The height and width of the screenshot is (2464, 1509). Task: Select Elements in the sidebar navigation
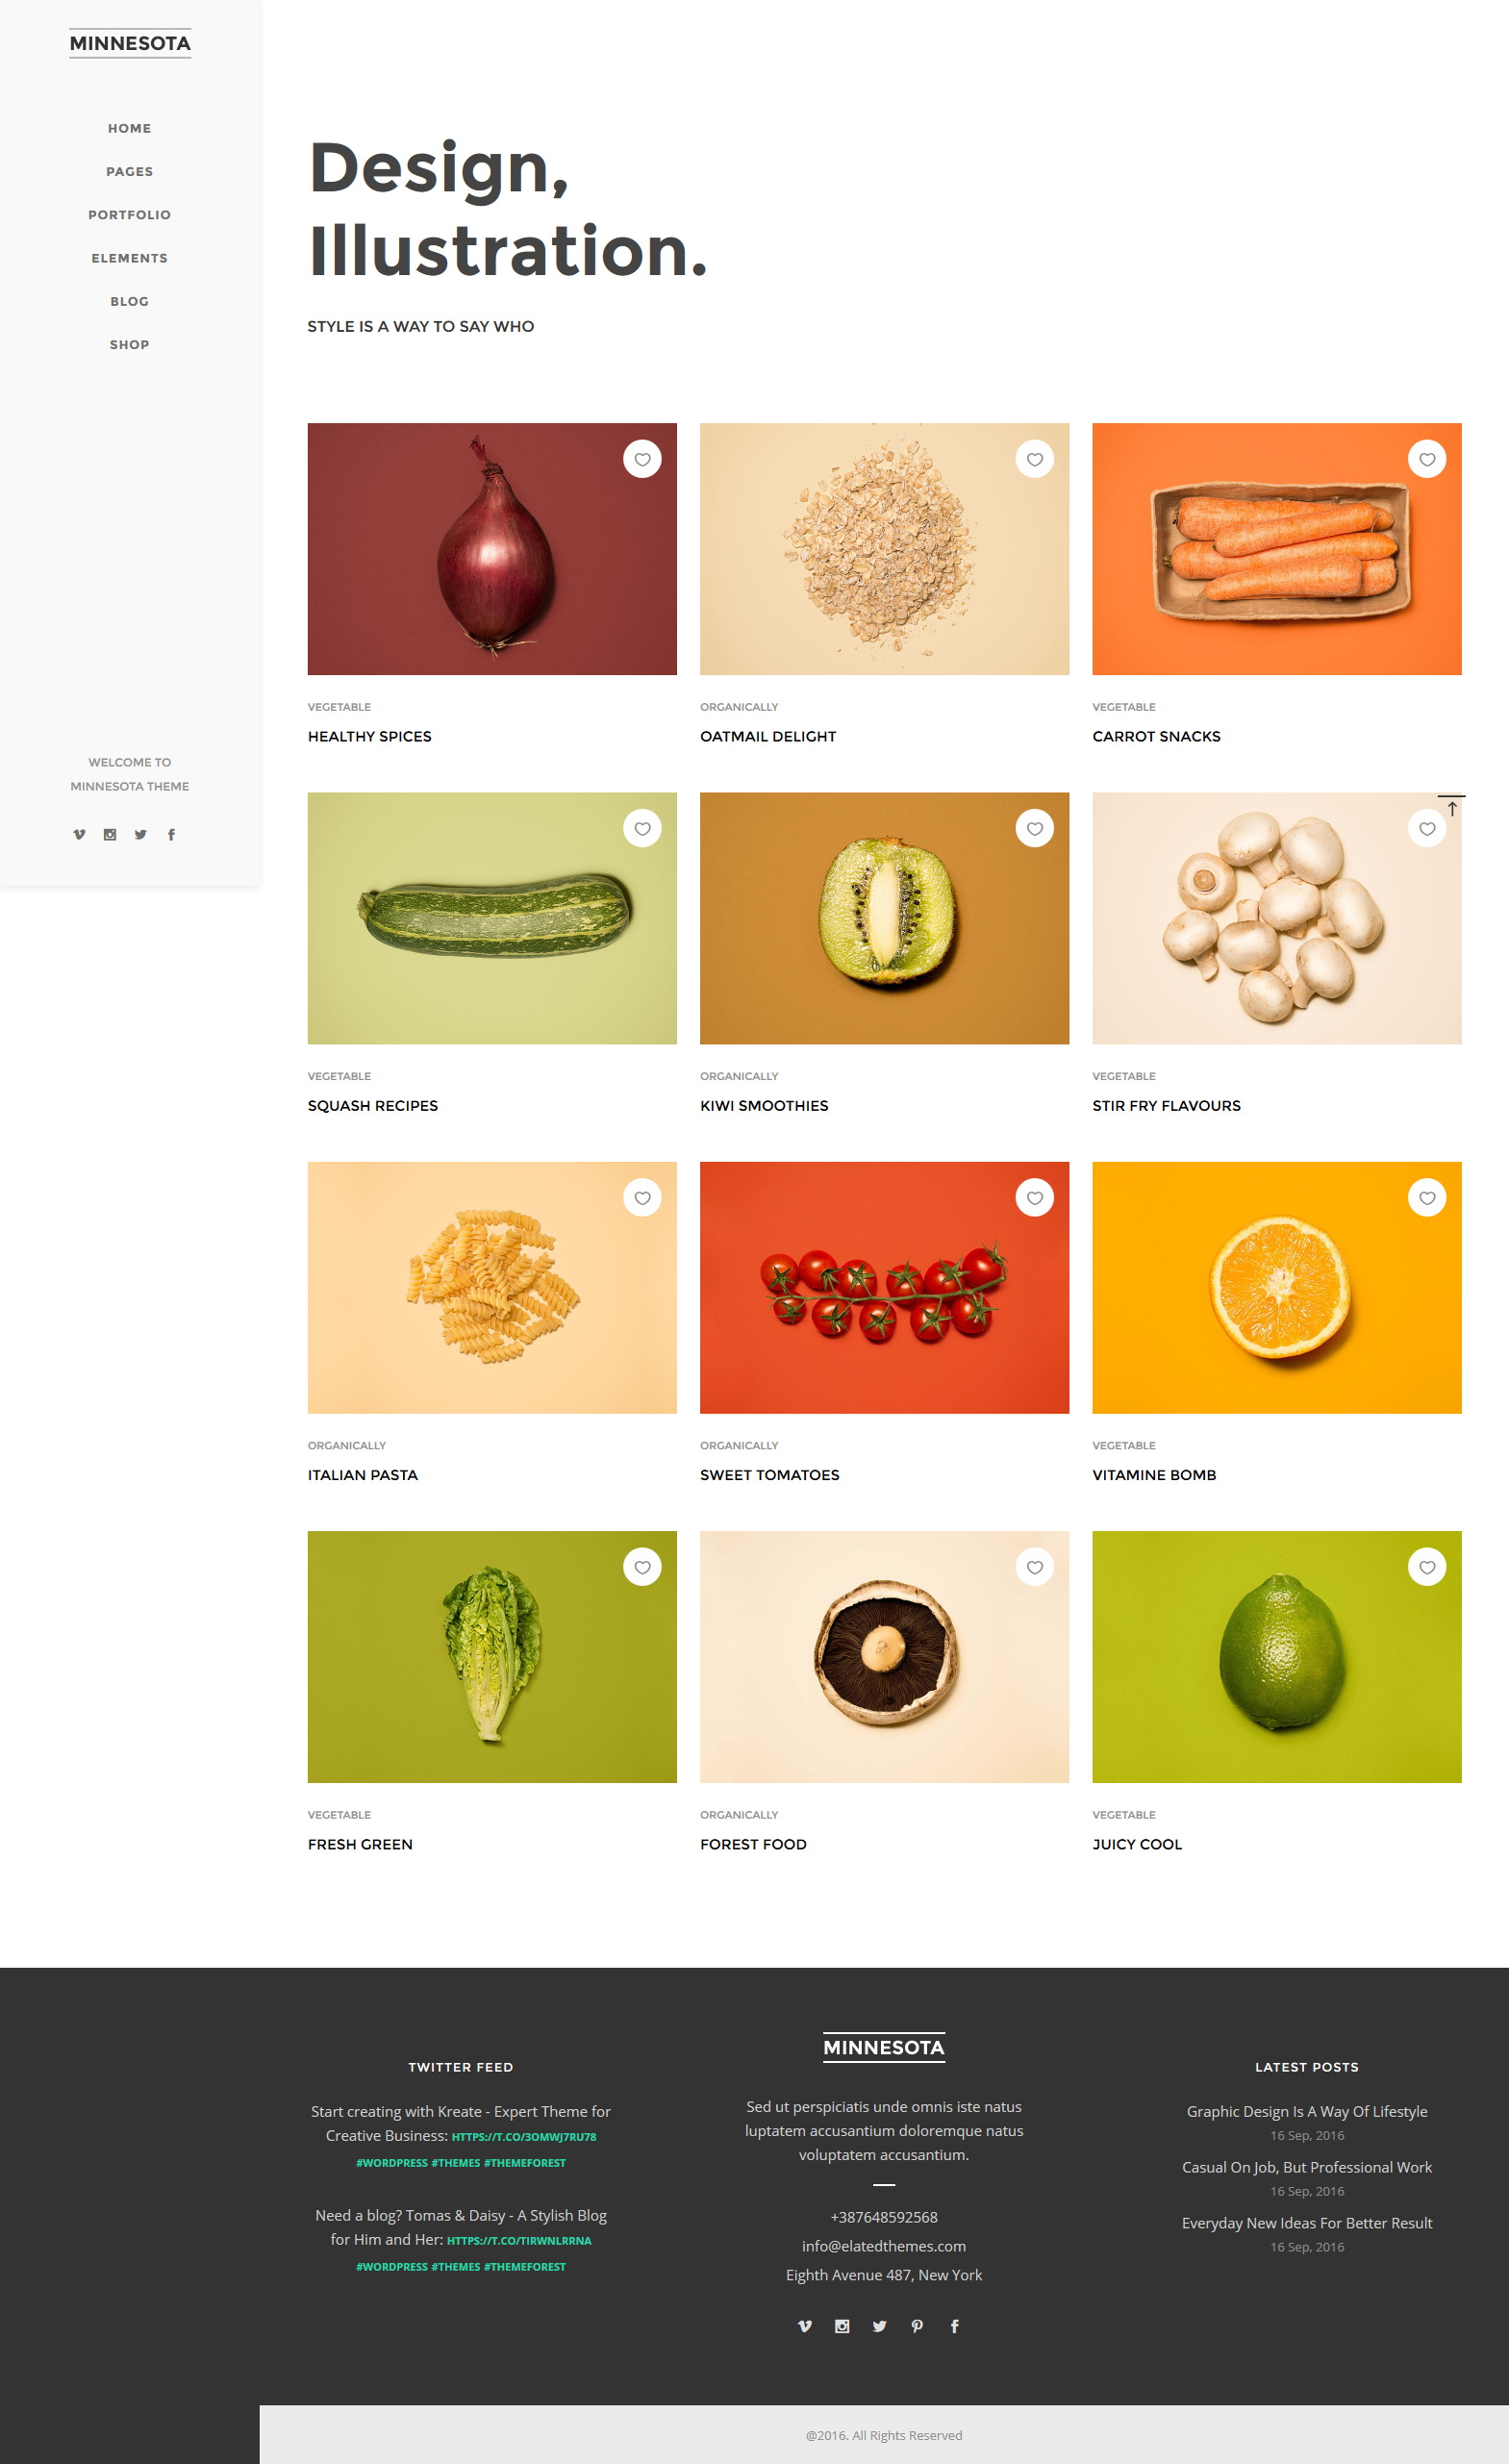tap(130, 258)
